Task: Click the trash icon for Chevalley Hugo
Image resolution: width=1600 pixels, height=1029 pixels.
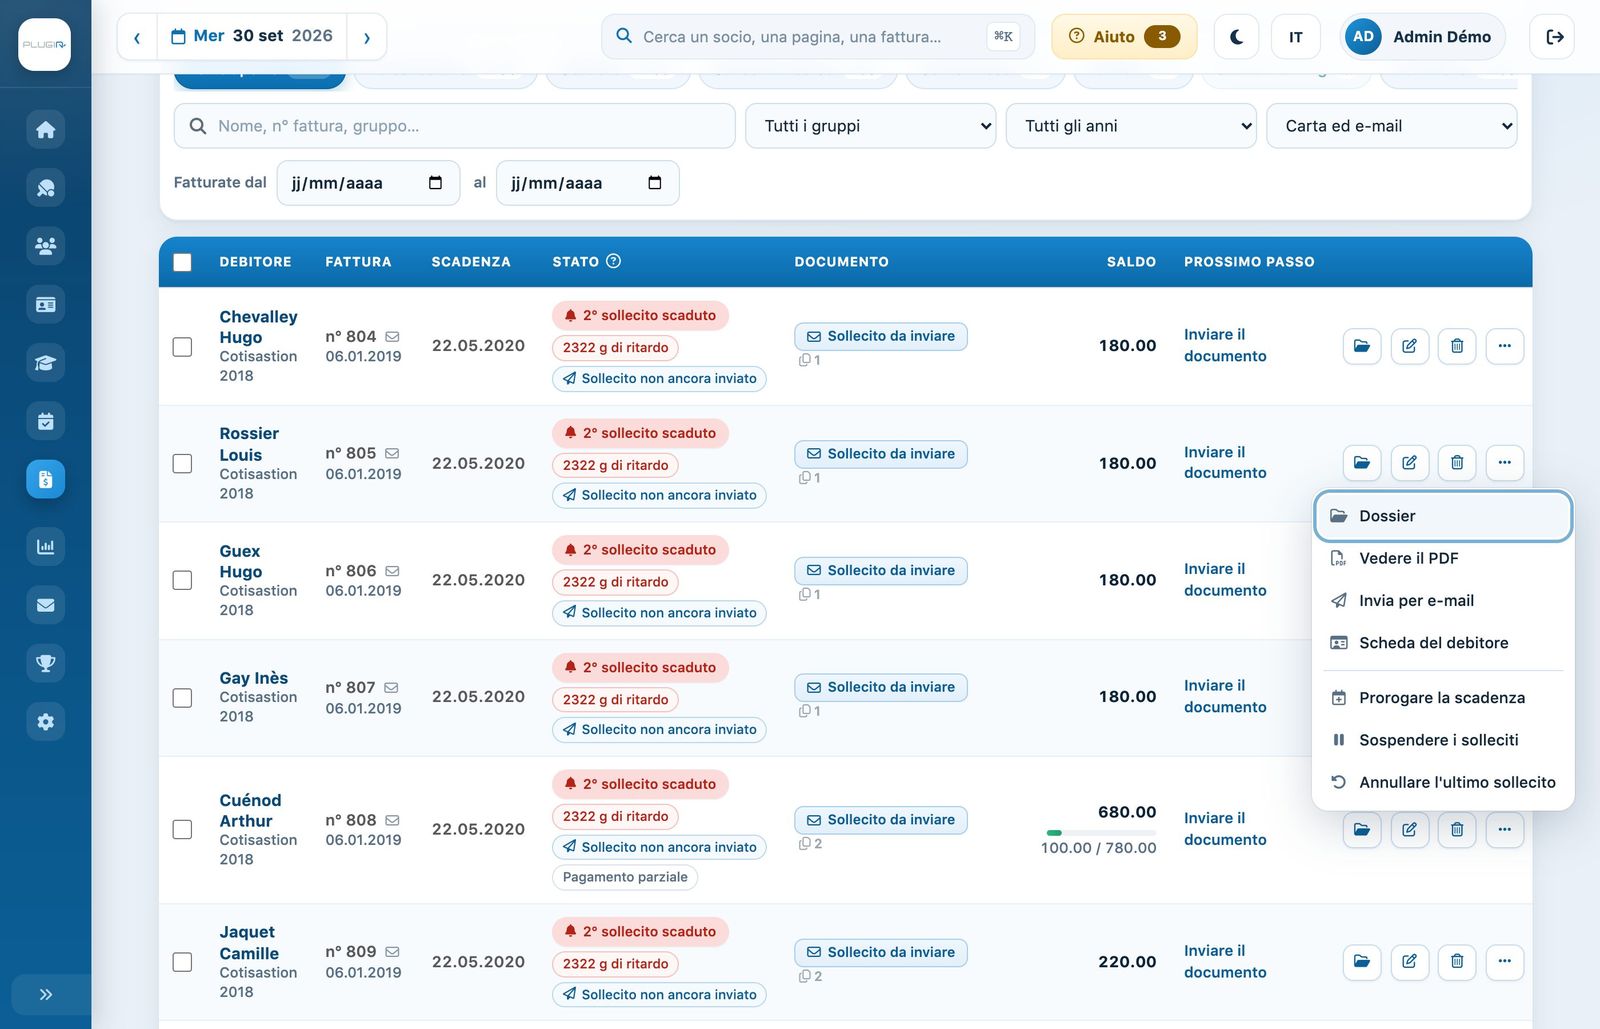Action: point(1457,346)
